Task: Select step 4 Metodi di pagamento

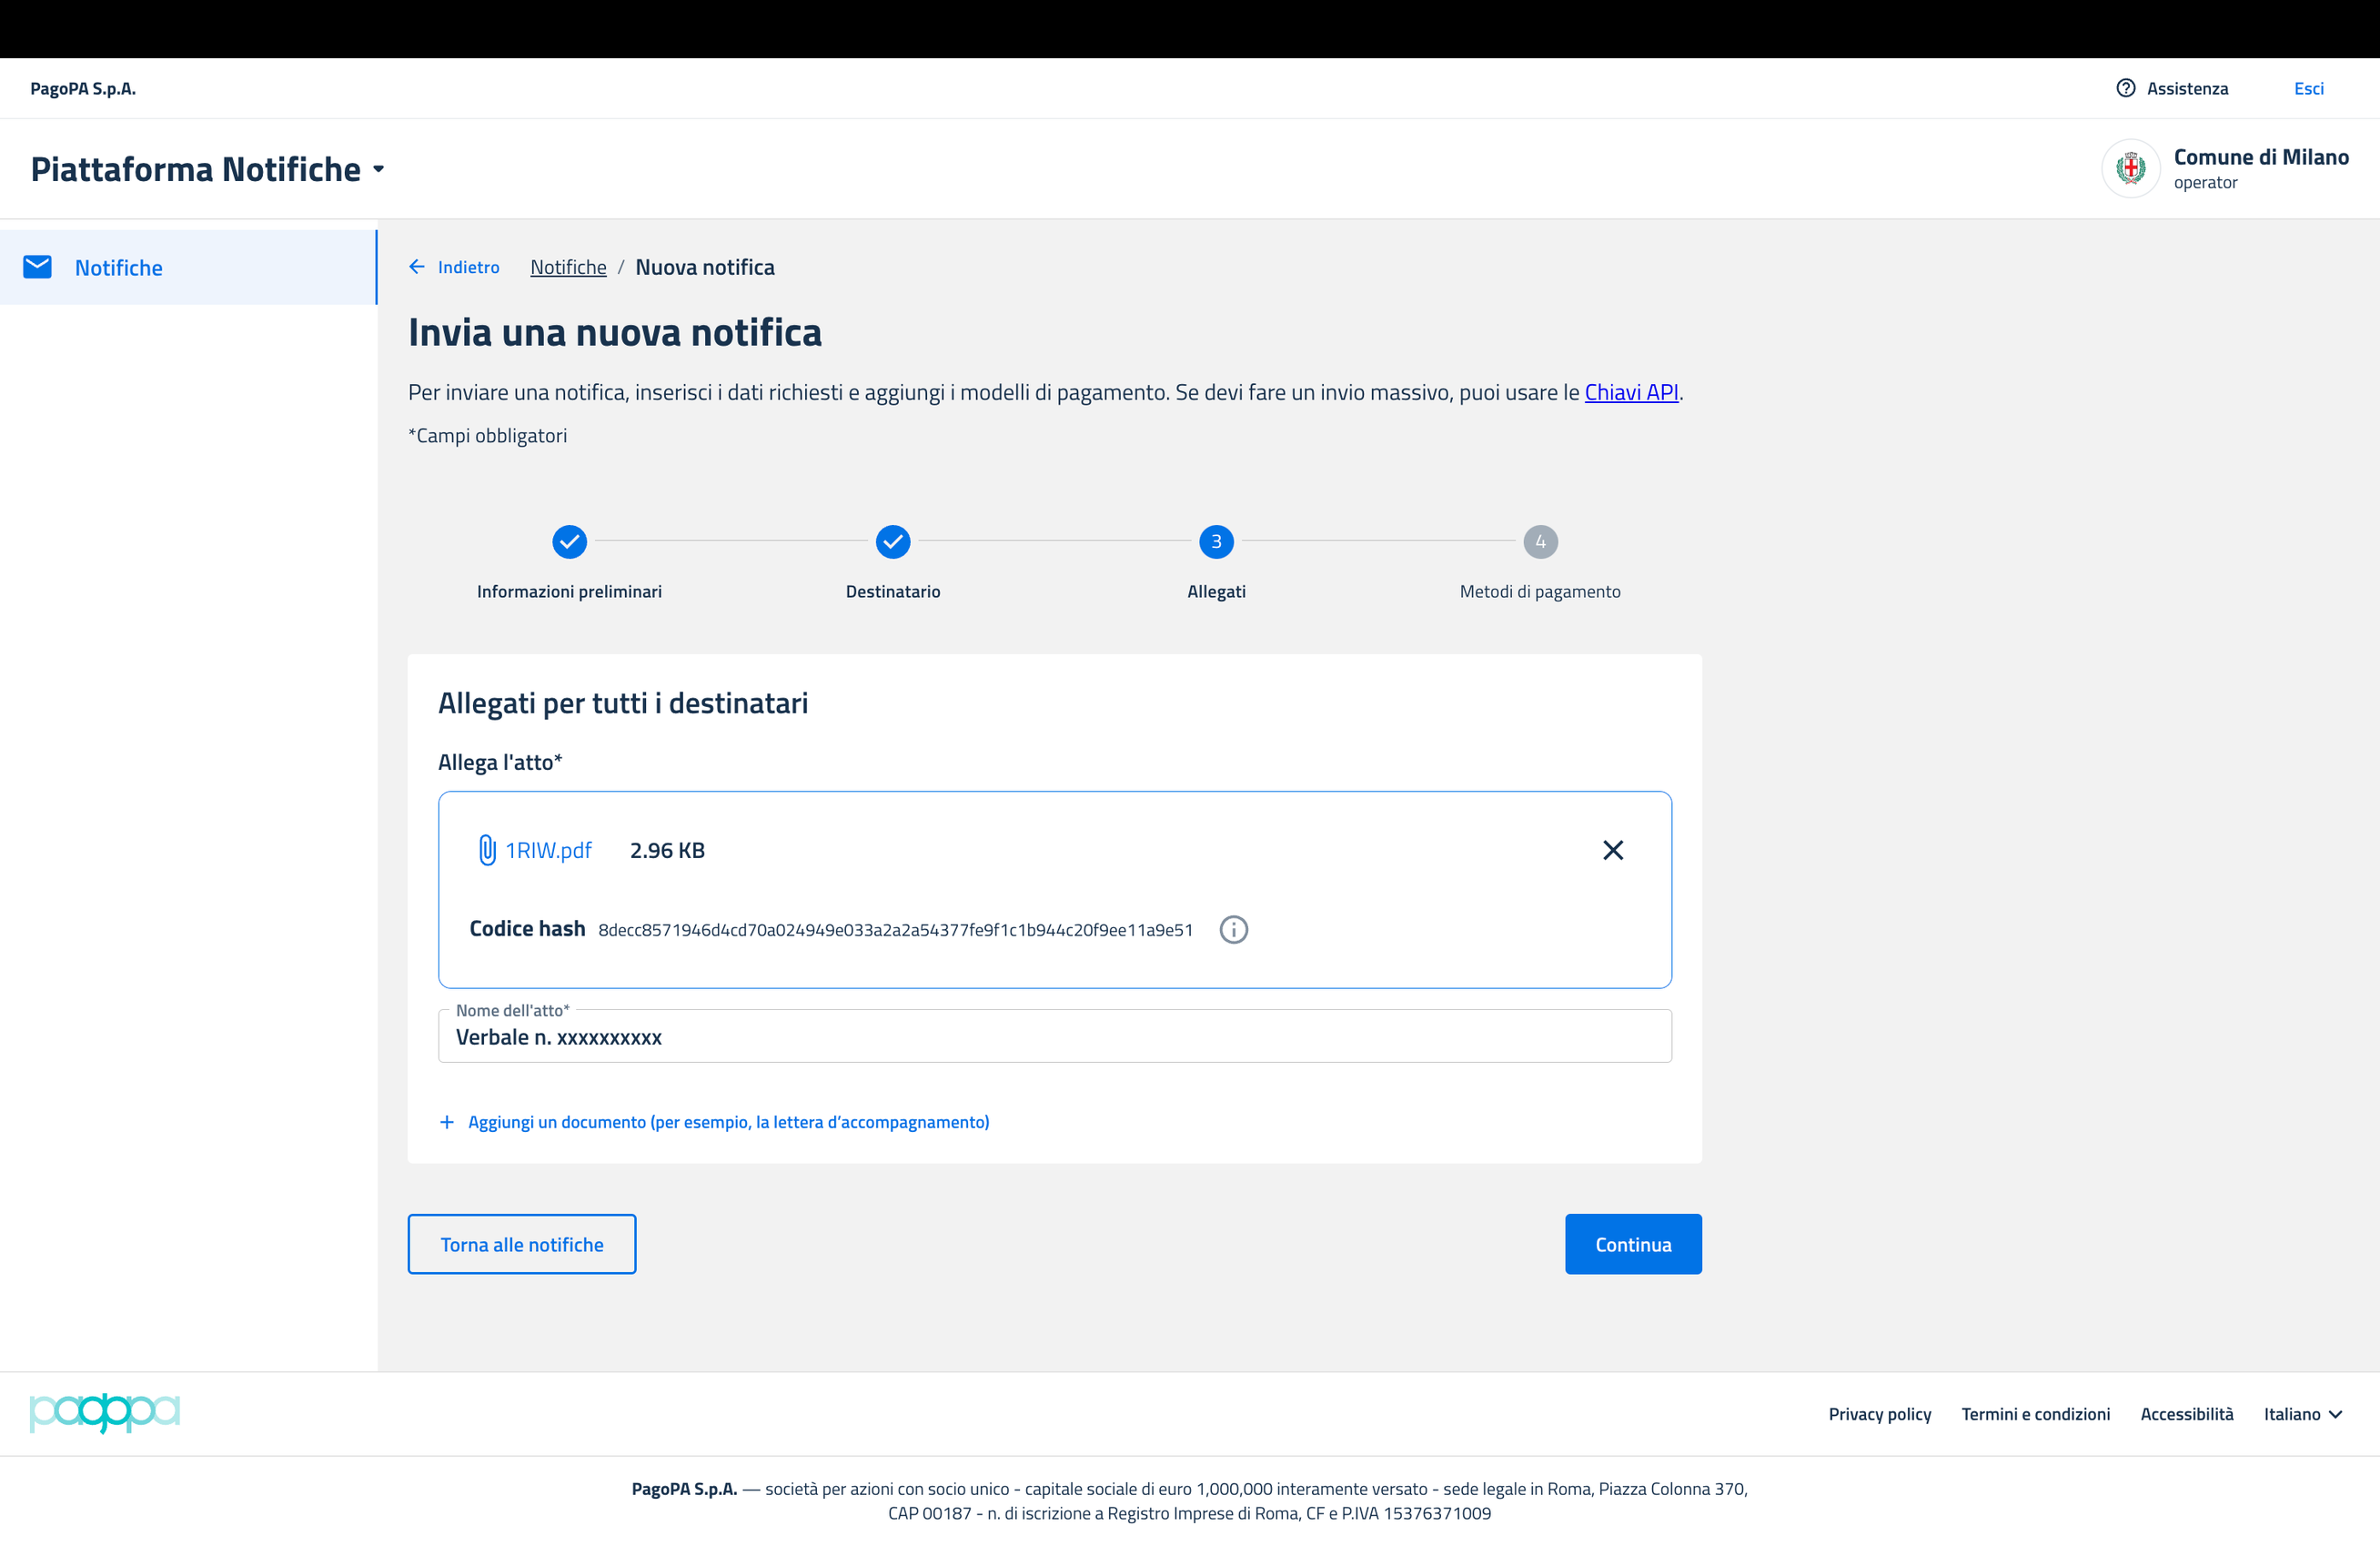Action: pyautogui.click(x=1539, y=541)
